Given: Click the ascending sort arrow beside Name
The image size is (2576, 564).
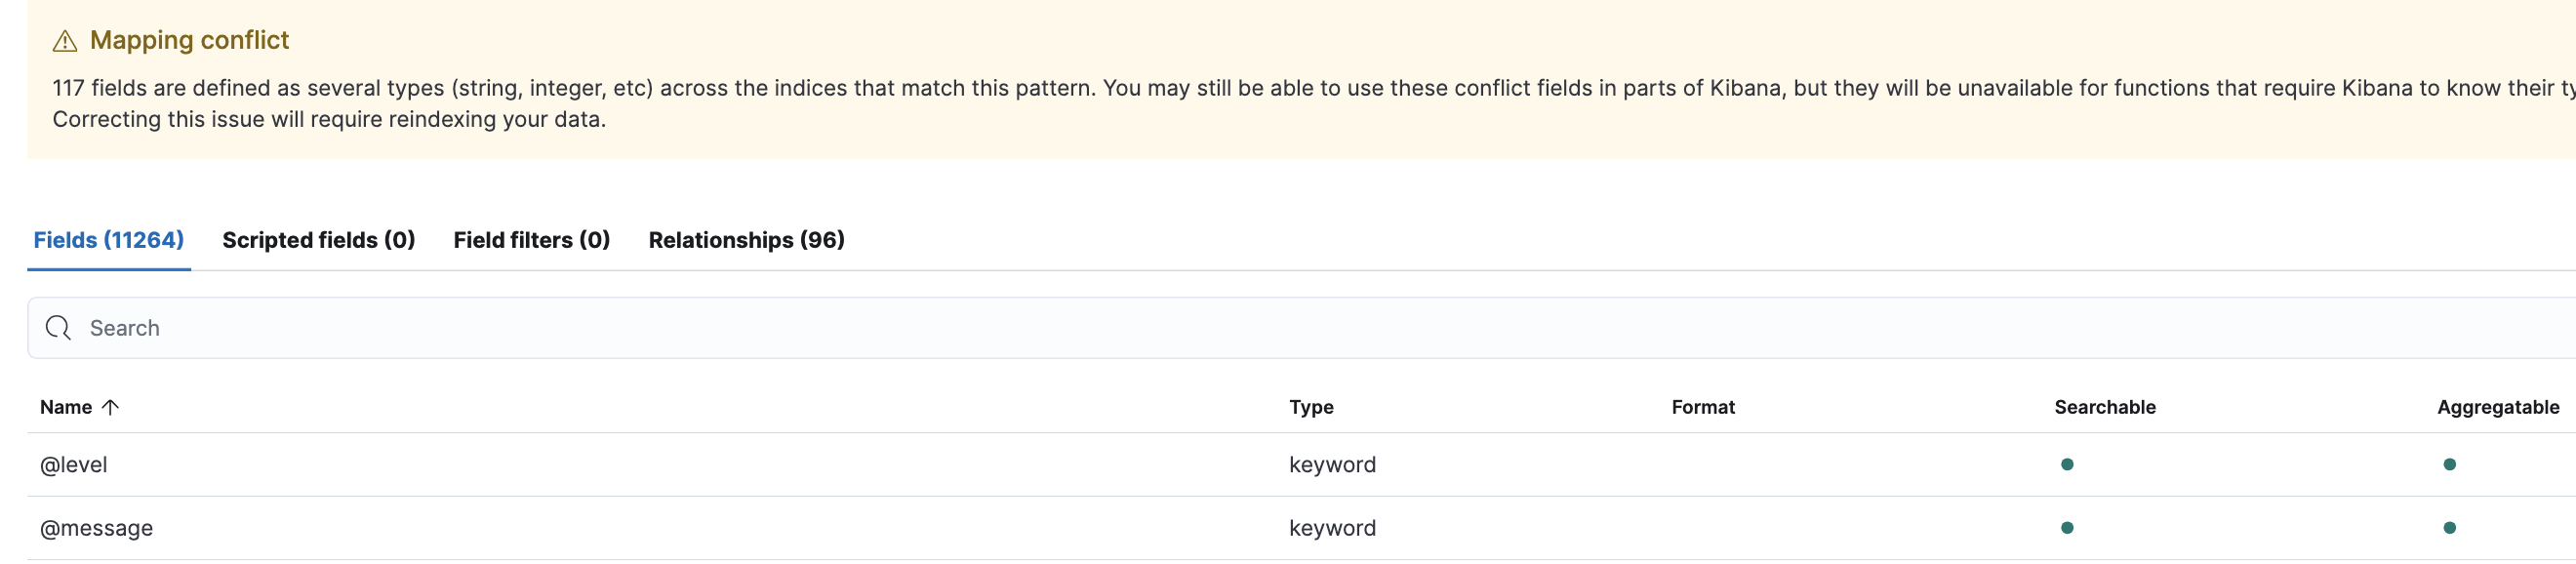Looking at the screenshot, I should (x=111, y=407).
